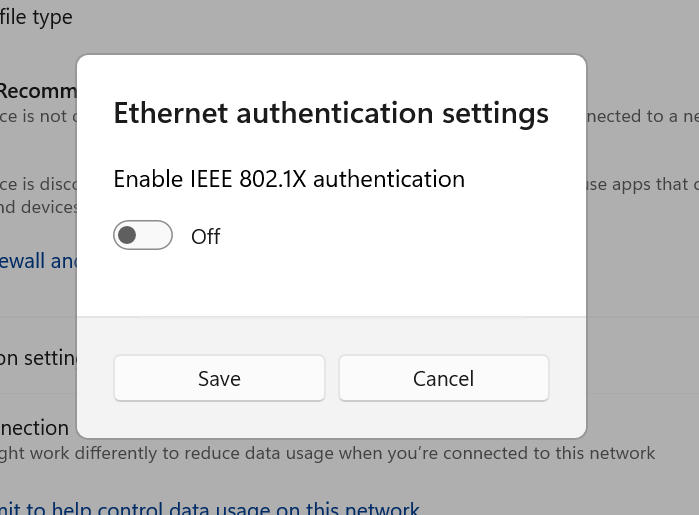
Task: Save the Ethernet authentication settings
Action: coord(219,379)
